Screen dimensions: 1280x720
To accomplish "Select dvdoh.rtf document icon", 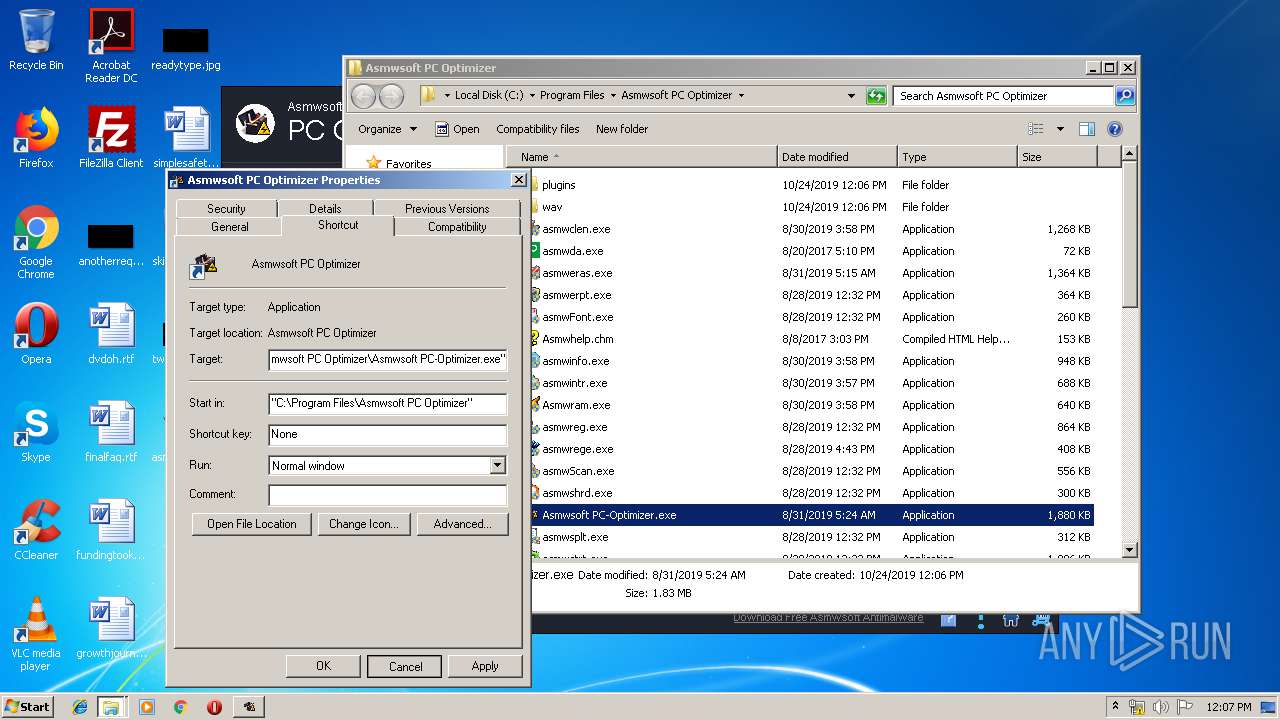I will coord(111,334).
